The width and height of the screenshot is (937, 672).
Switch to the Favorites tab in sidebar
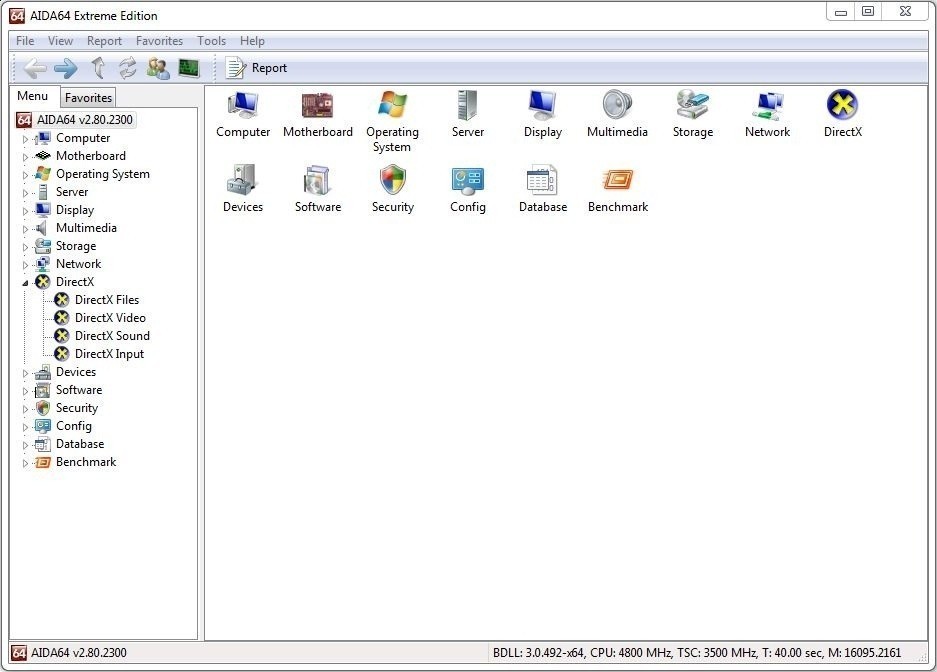pos(88,97)
